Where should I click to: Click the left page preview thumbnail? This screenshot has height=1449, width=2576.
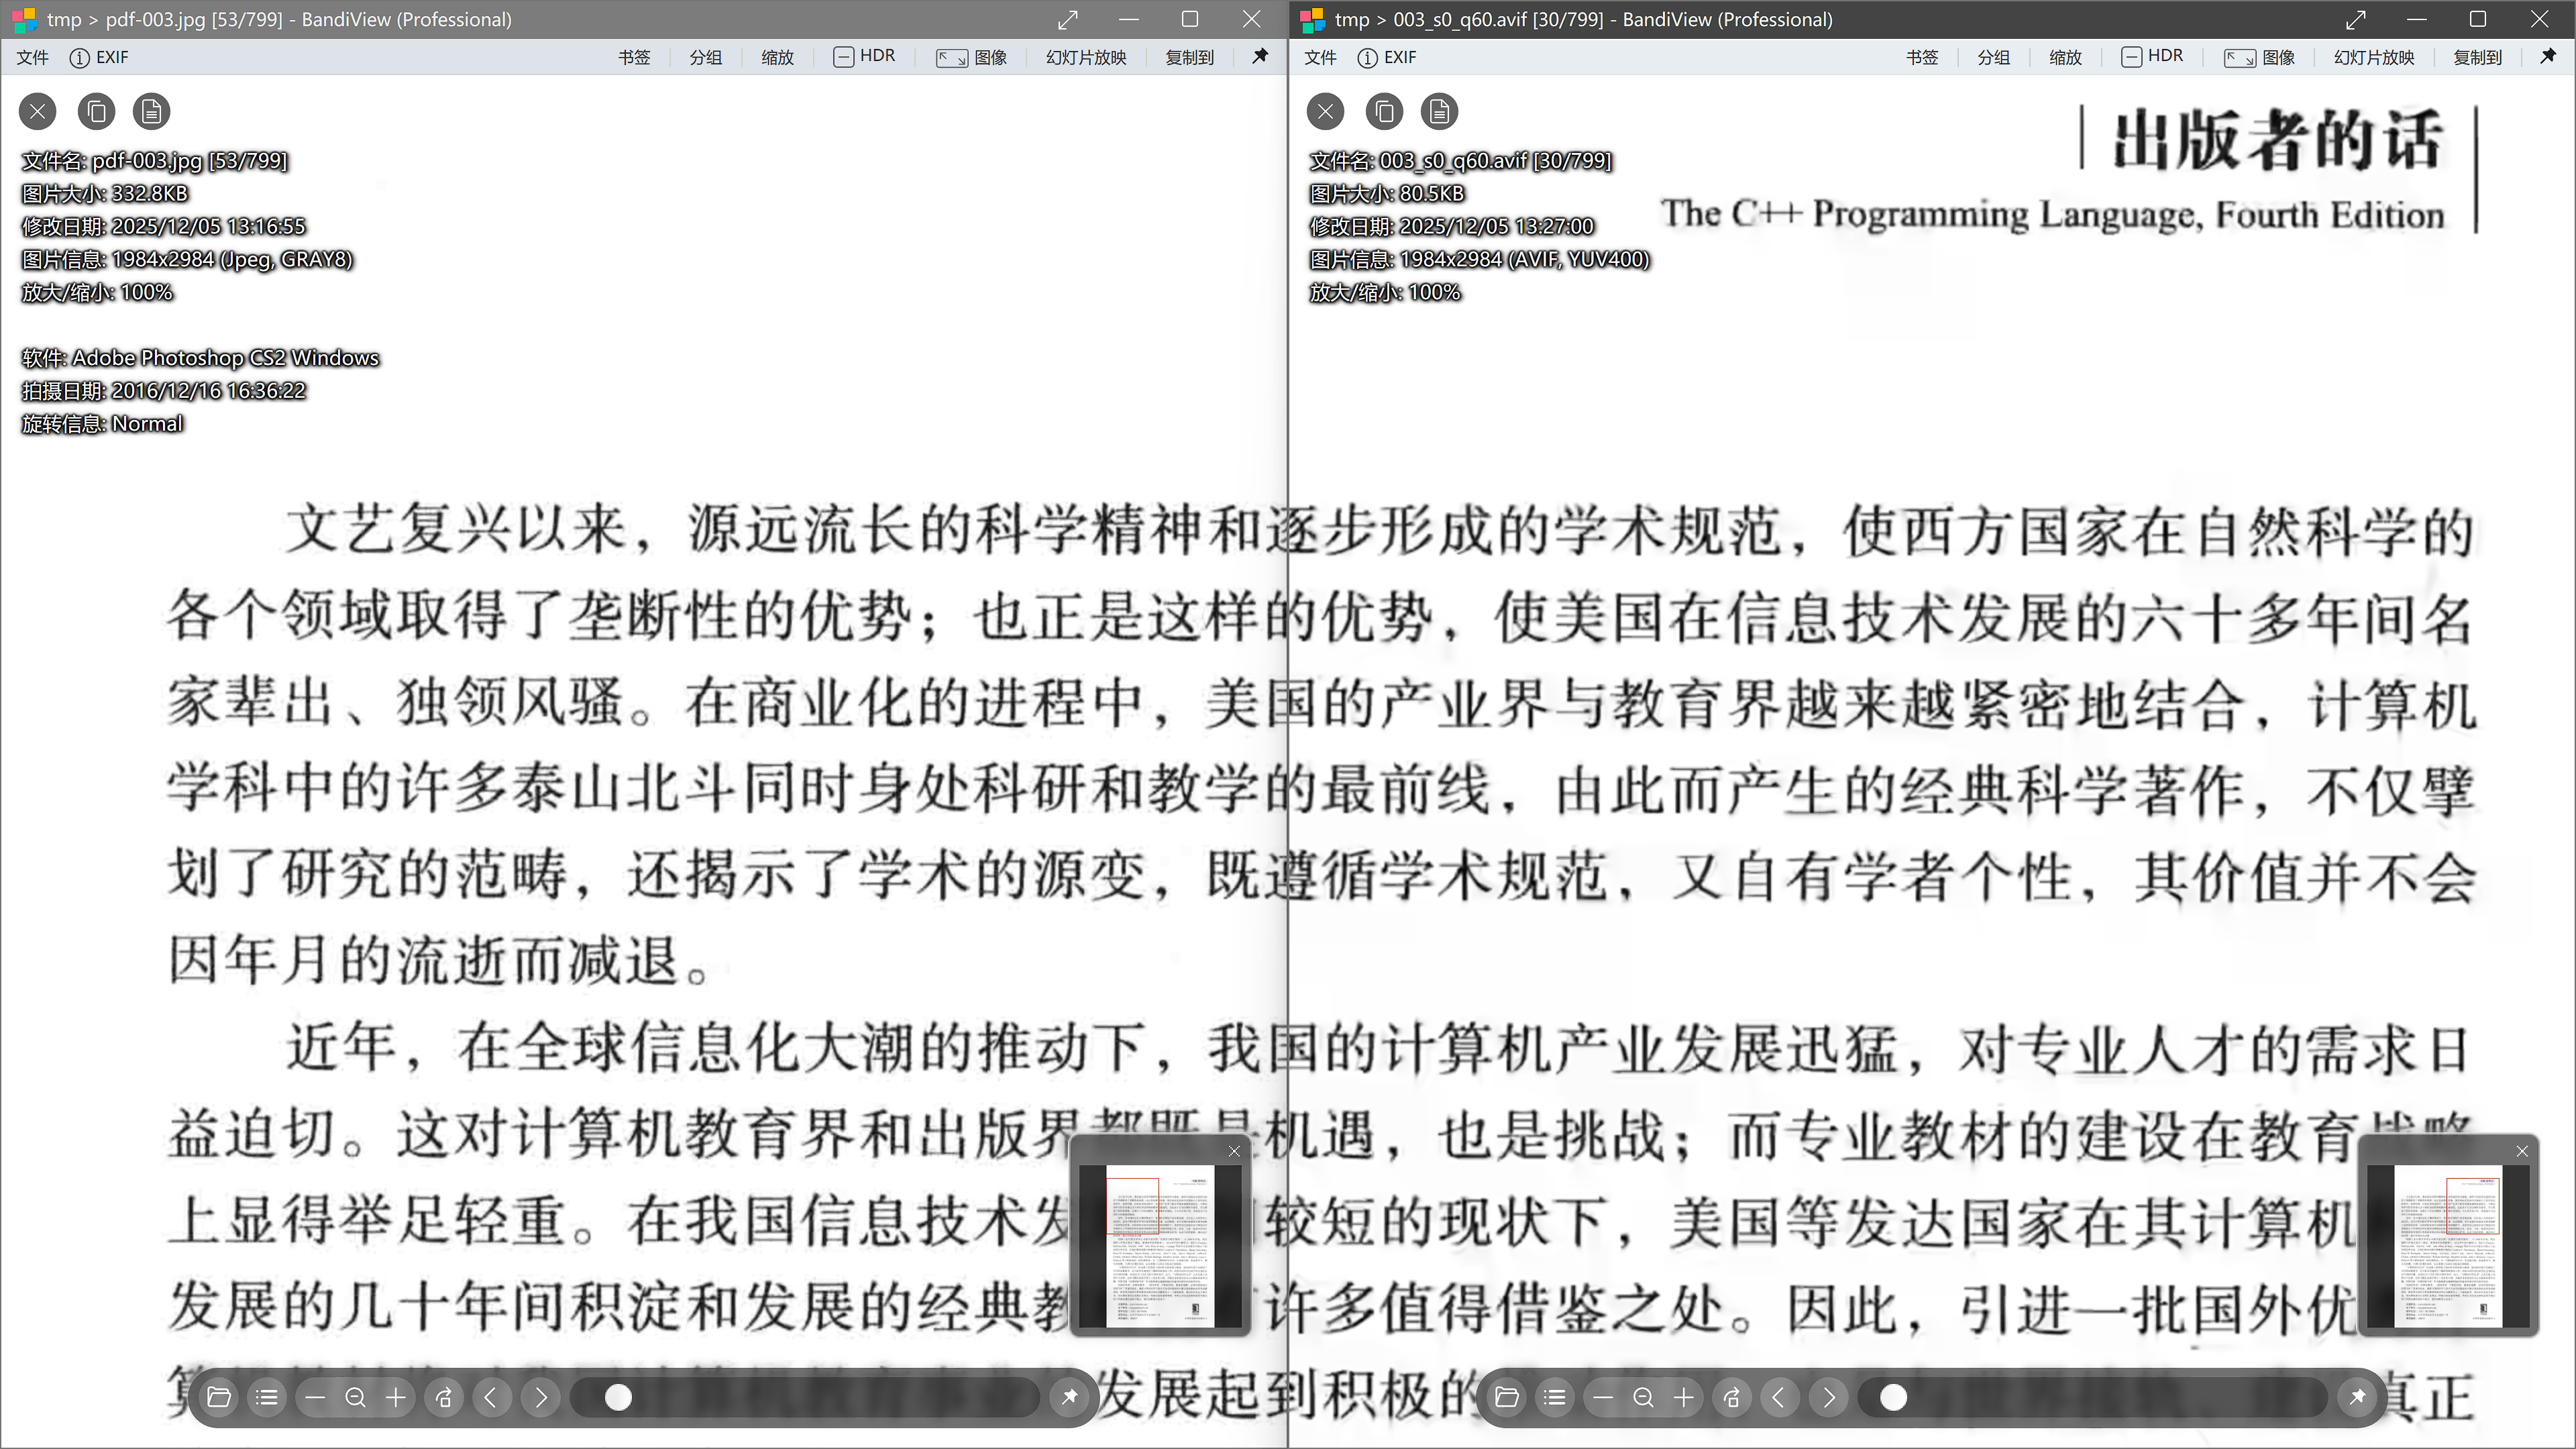coord(1160,1240)
